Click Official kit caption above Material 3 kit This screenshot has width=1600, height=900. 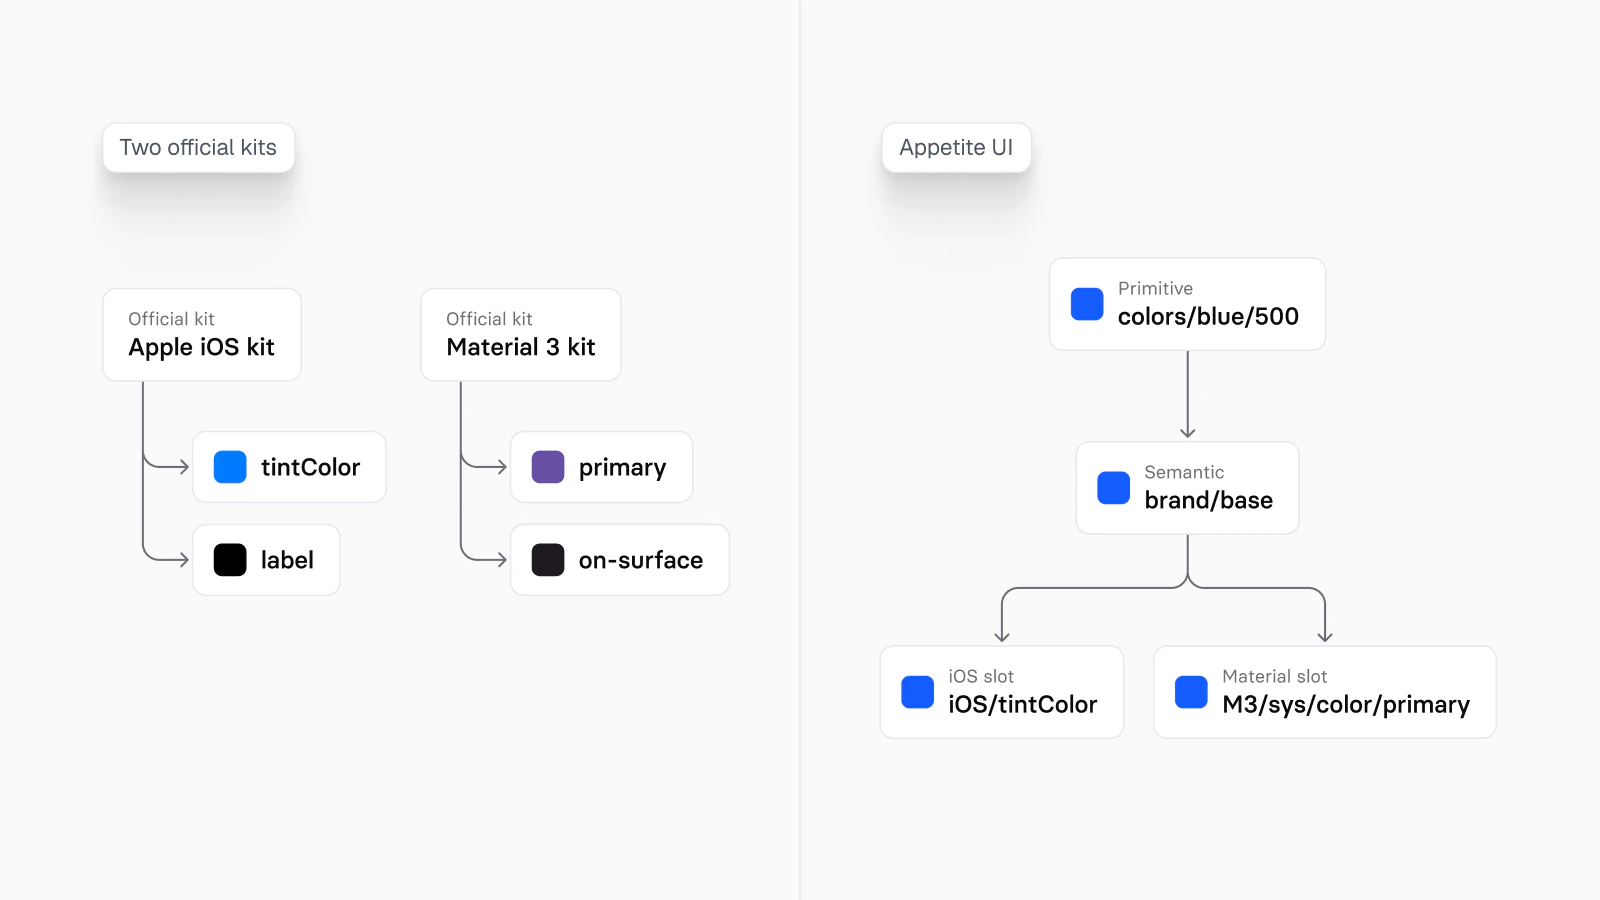(x=489, y=319)
